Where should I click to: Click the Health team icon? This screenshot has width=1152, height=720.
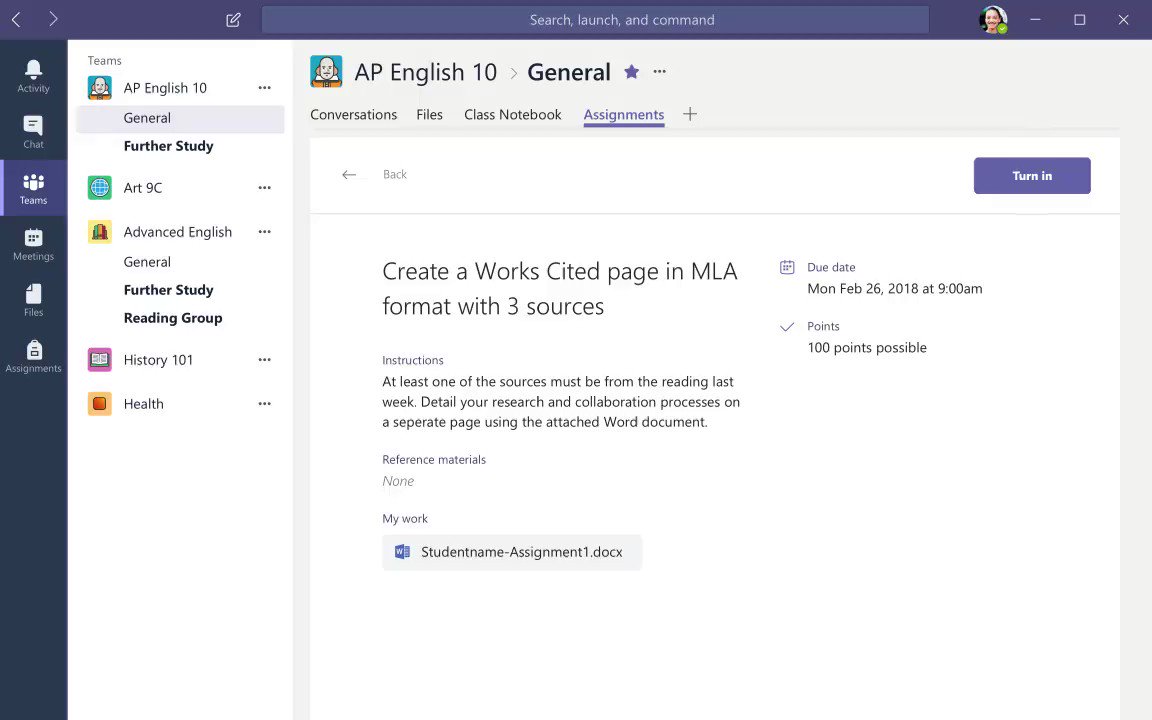[x=100, y=403]
